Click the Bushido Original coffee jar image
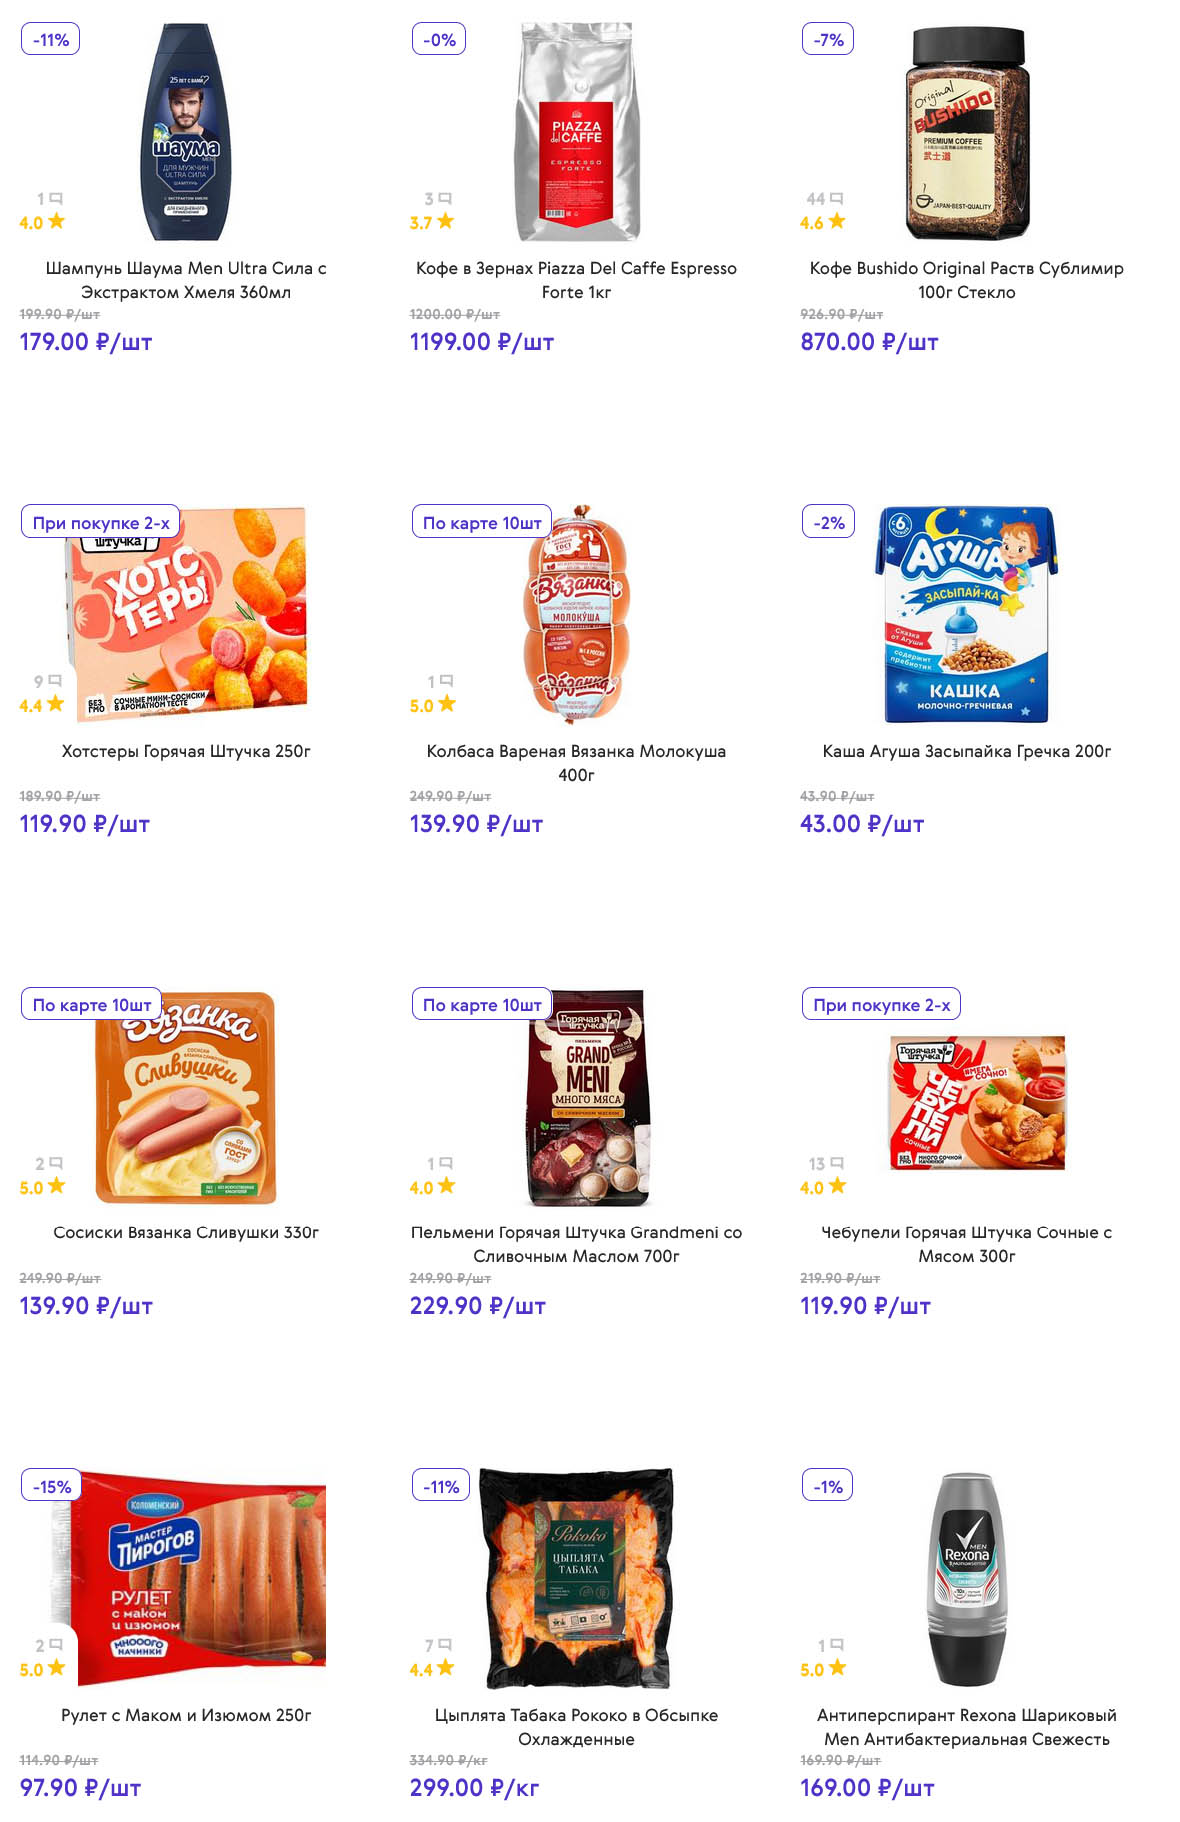 coord(967,133)
